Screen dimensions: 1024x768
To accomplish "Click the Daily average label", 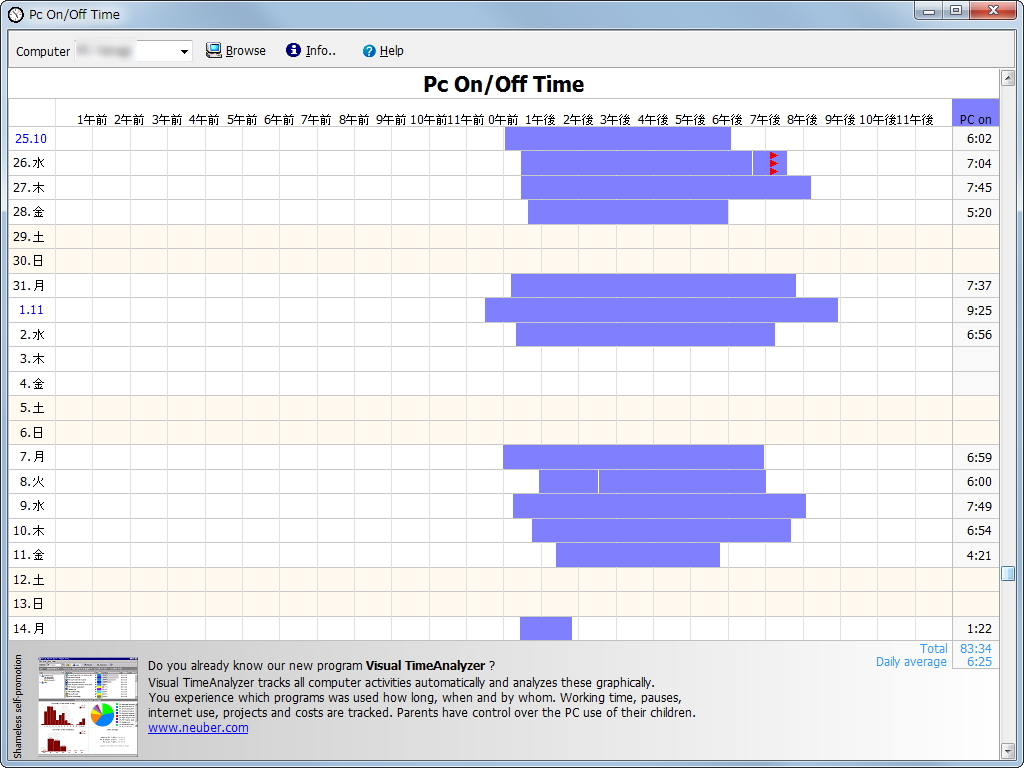I will pos(911,662).
